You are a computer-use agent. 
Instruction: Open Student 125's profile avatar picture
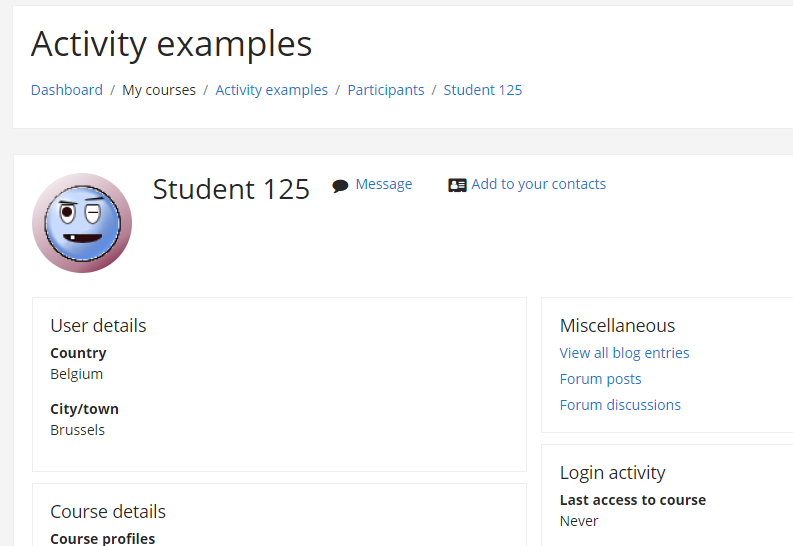coord(82,223)
